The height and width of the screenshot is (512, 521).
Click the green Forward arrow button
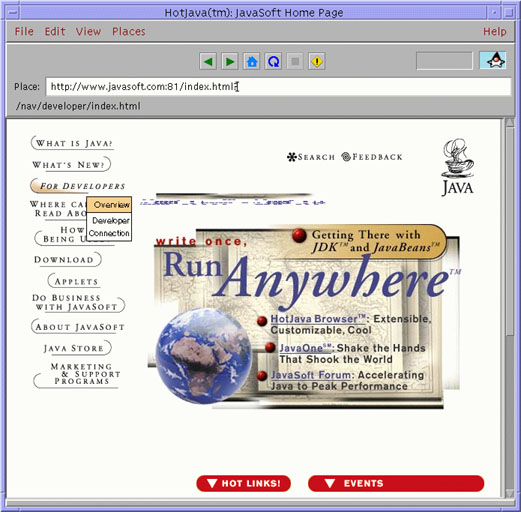point(230,61)
